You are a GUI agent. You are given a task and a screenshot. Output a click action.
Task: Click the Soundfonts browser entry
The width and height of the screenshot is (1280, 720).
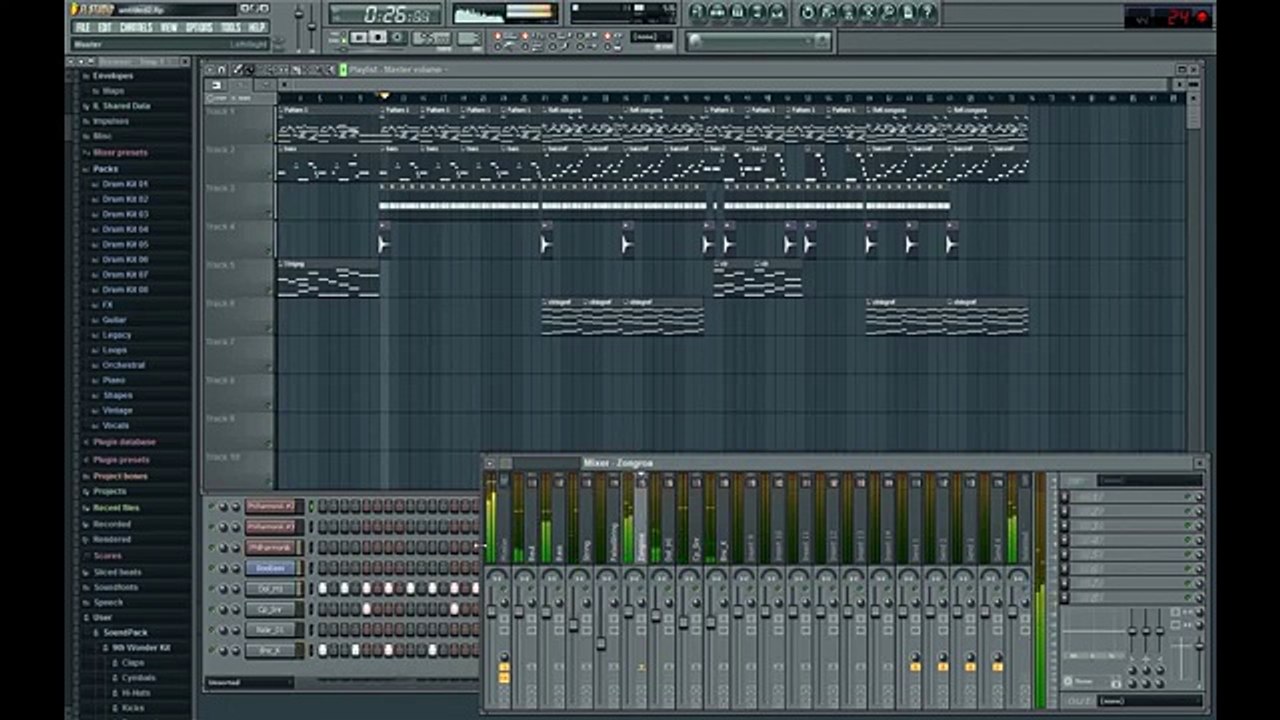click(116, 587)
